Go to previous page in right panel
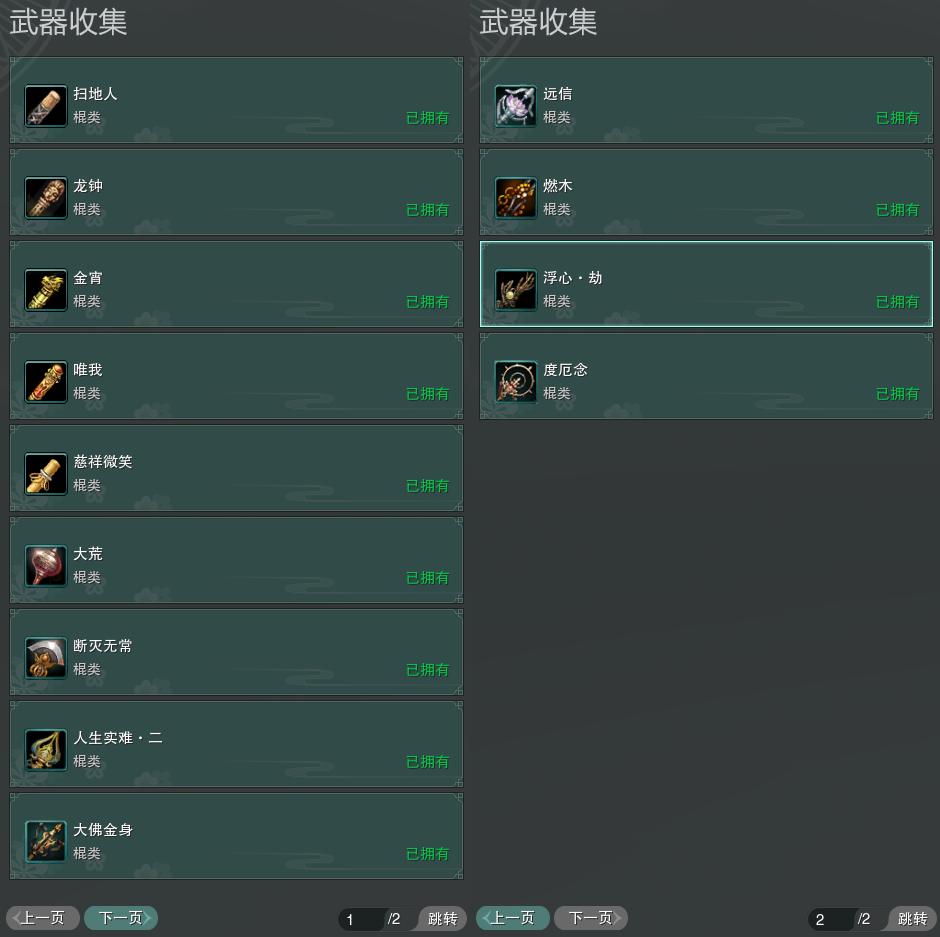Viewport: 940px width, 937px height. point(513,918)
